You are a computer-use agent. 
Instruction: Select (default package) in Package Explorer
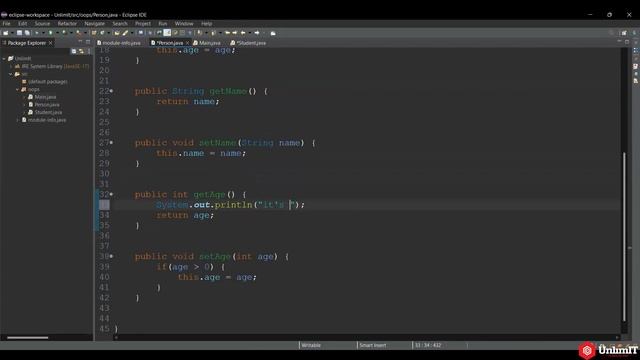[x=47, y=82]
